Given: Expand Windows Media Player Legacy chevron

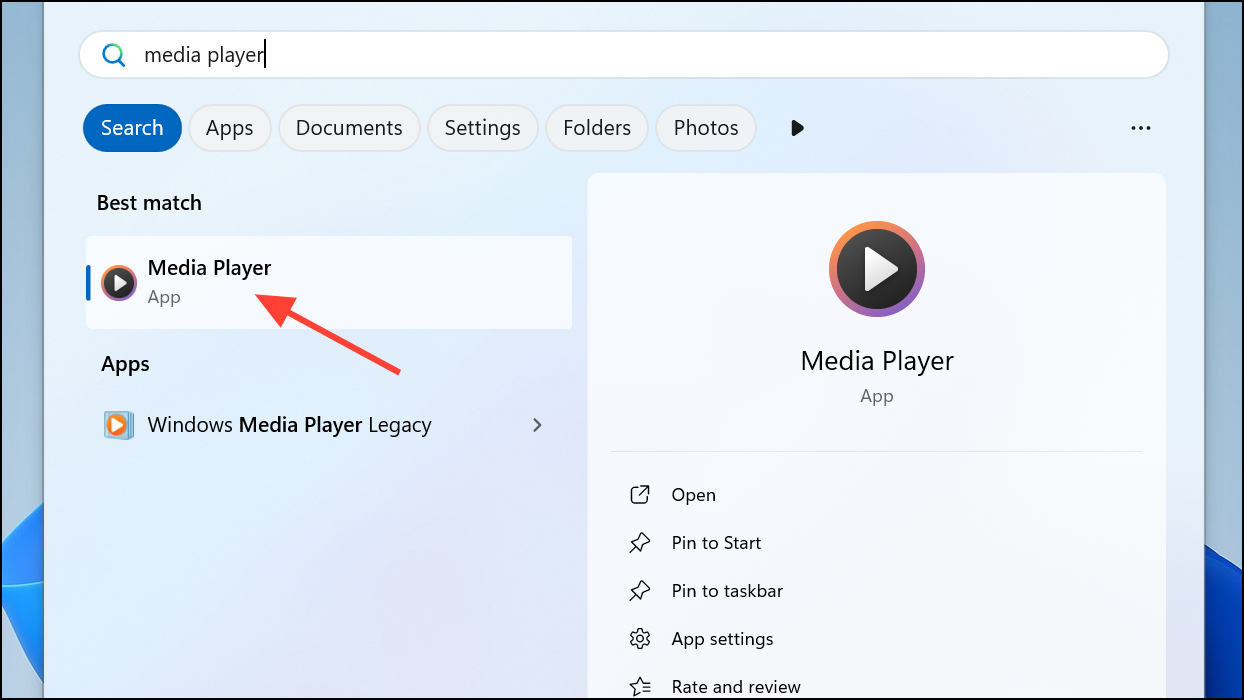Looking at the screenshot, I should point(537,425).
